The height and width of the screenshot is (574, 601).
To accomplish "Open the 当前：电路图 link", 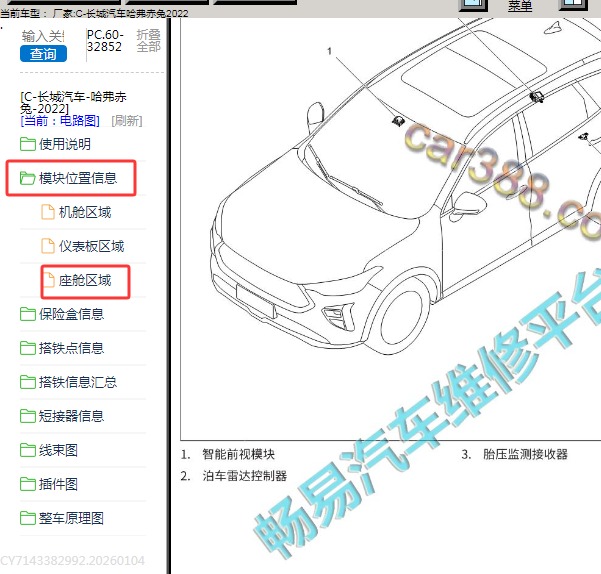I will click(x=60, y=121).
